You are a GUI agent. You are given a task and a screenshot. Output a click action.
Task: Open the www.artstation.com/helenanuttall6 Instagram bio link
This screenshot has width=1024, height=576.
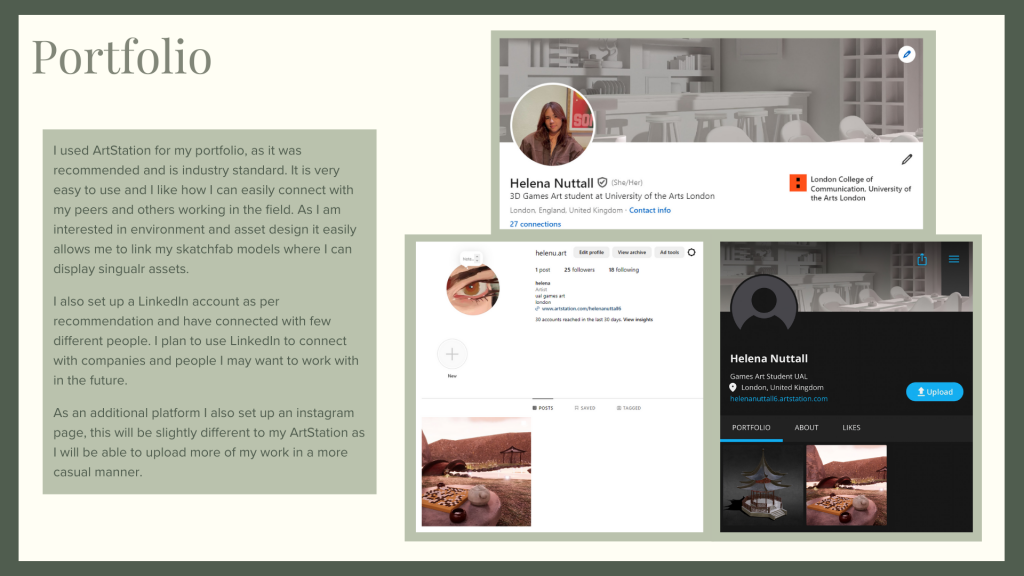click(581, 309)
